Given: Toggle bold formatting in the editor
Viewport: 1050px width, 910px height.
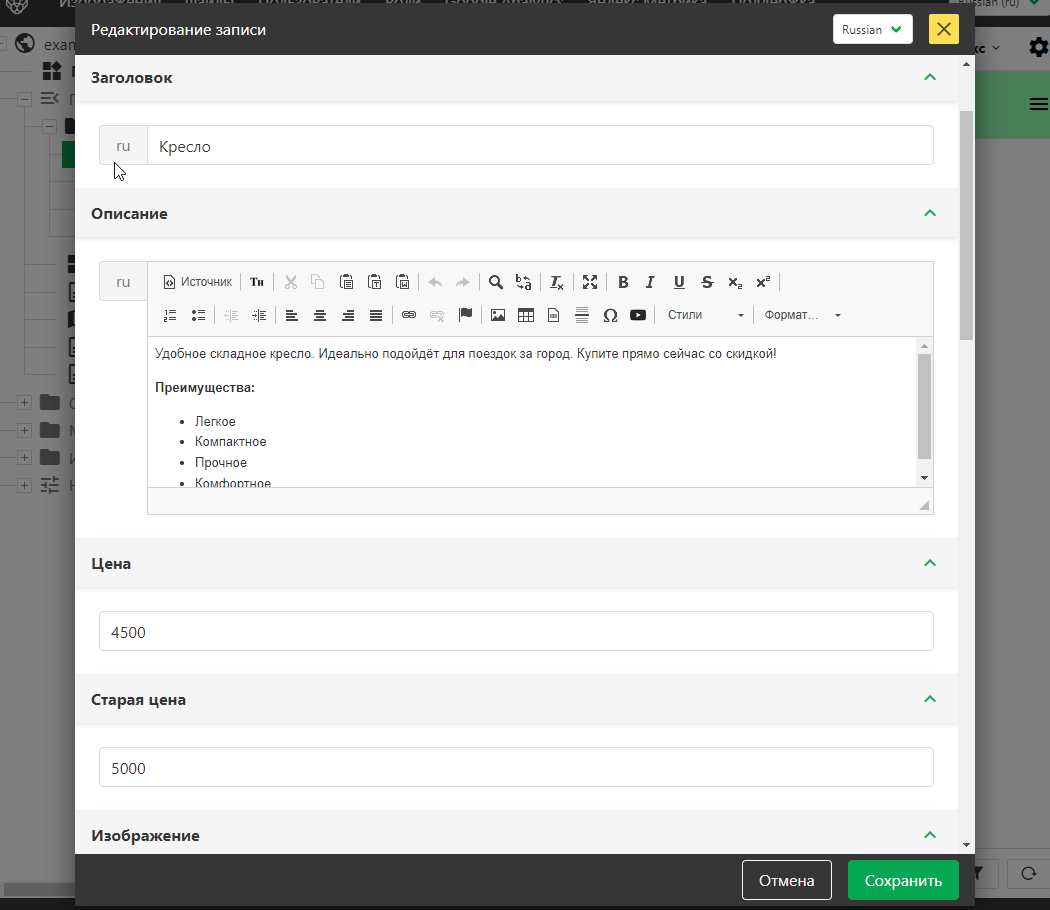Looking at the screenshot, I should [x=623, y=282].
